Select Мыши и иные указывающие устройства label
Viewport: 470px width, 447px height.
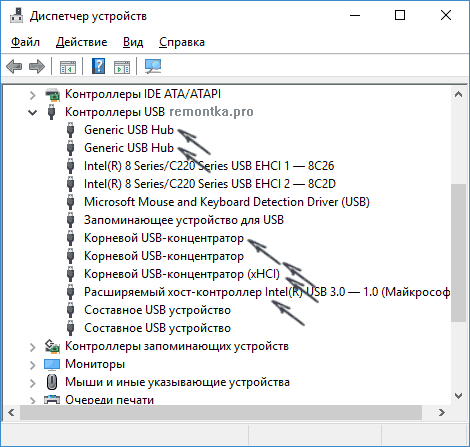click(x=177, y=382)
